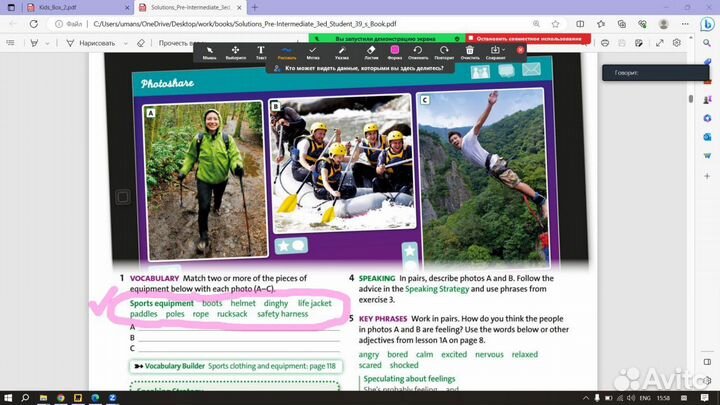Open Browser essentials heart icon
The image size is (720, 405).
pos(642,24)
